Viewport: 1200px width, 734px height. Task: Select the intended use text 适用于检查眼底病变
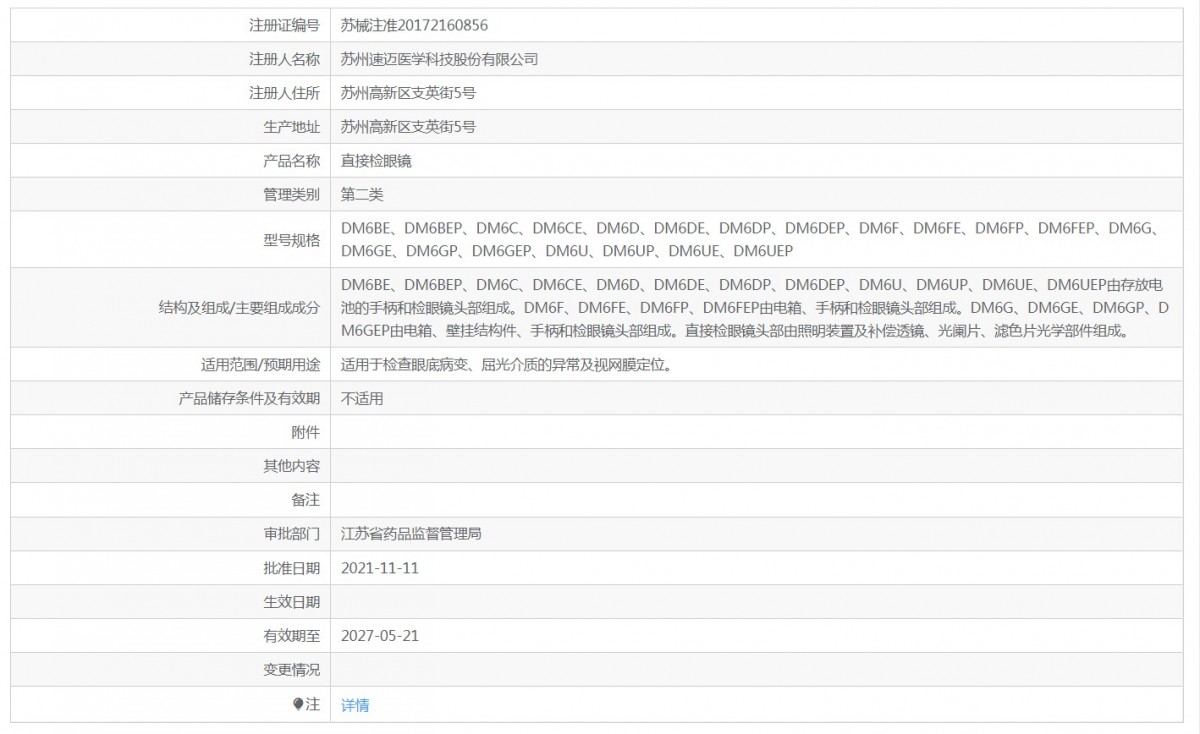point(405,364)
